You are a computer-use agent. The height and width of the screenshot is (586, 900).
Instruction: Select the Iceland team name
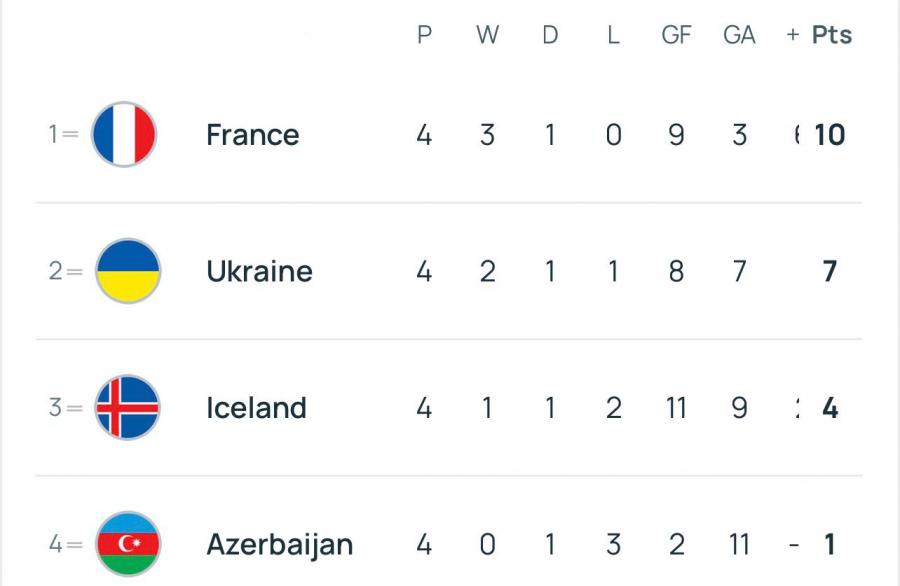pyautogui.click(x=256, y=408)
